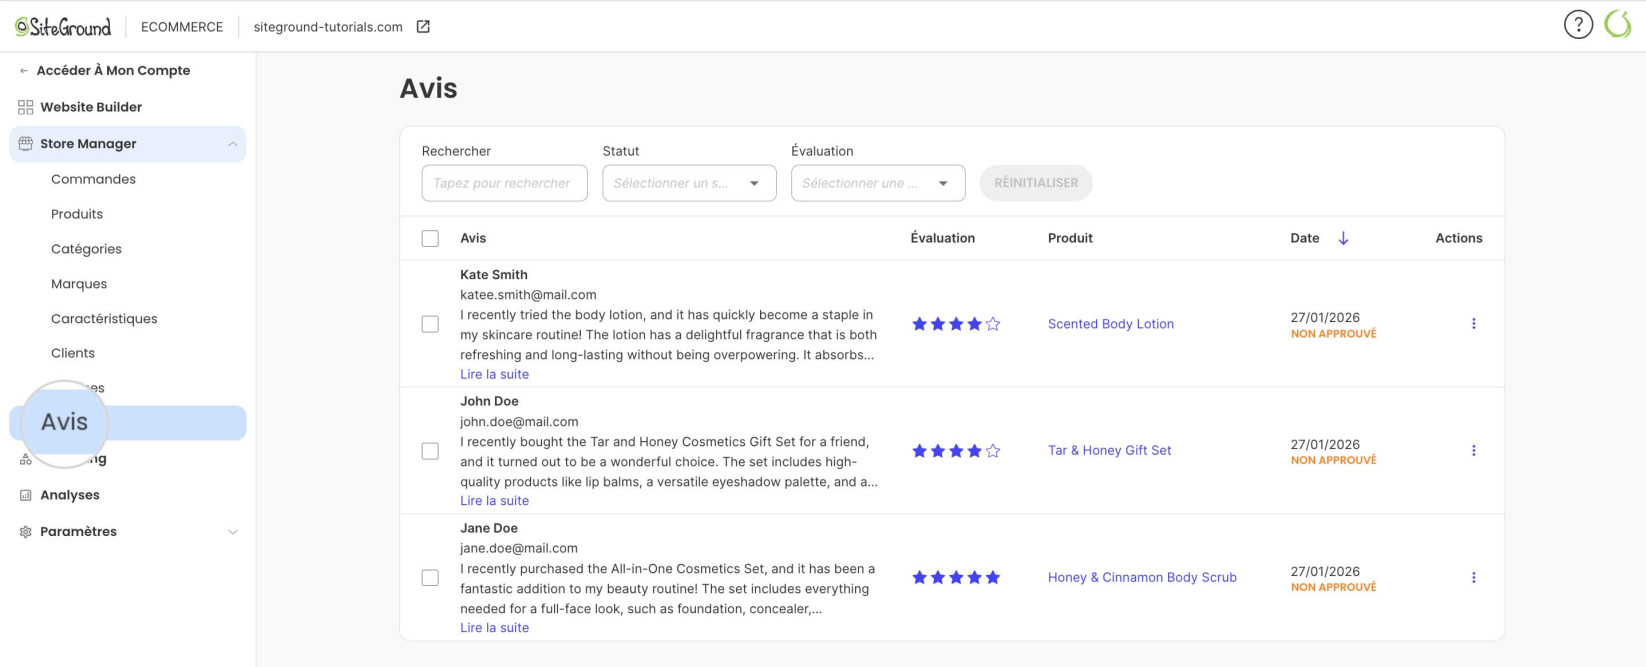Open actions menu for John Doe review
The width and height of the screenshot is (1646, 667).
click(x=1473, y=451)
